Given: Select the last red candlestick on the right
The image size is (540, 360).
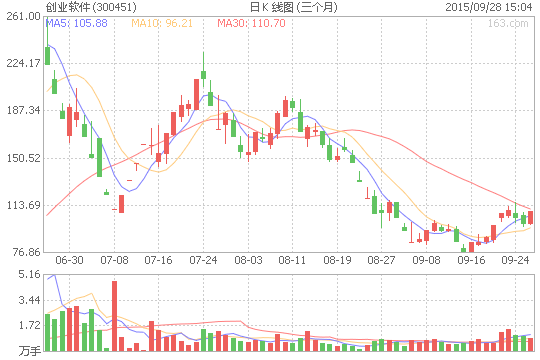Looking at the screenshot, I should [x=530, y=218].
